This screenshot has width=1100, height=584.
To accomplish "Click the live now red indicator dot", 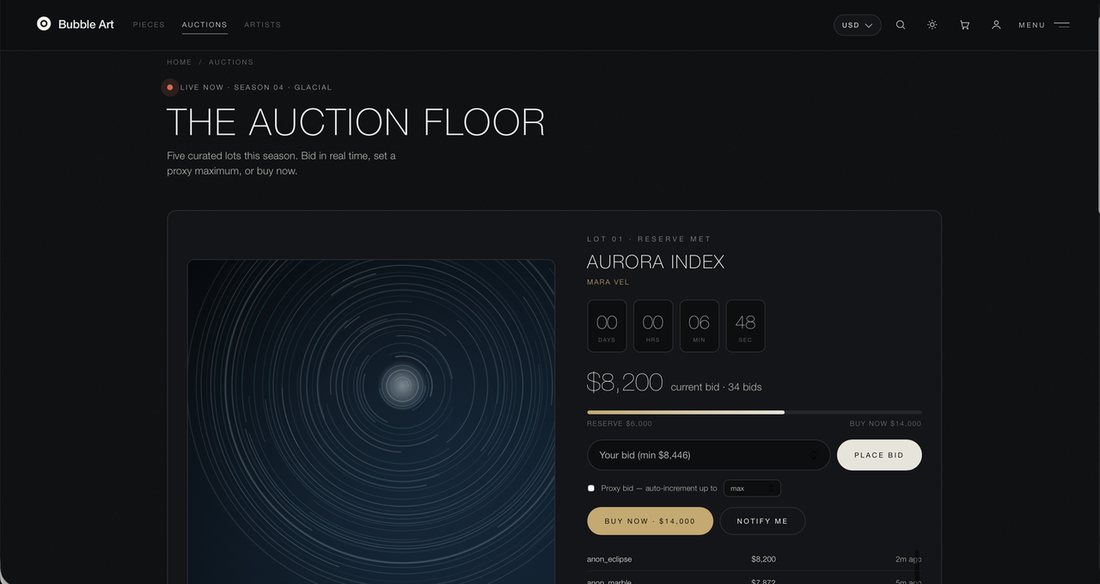I will [x=170, y=87].
